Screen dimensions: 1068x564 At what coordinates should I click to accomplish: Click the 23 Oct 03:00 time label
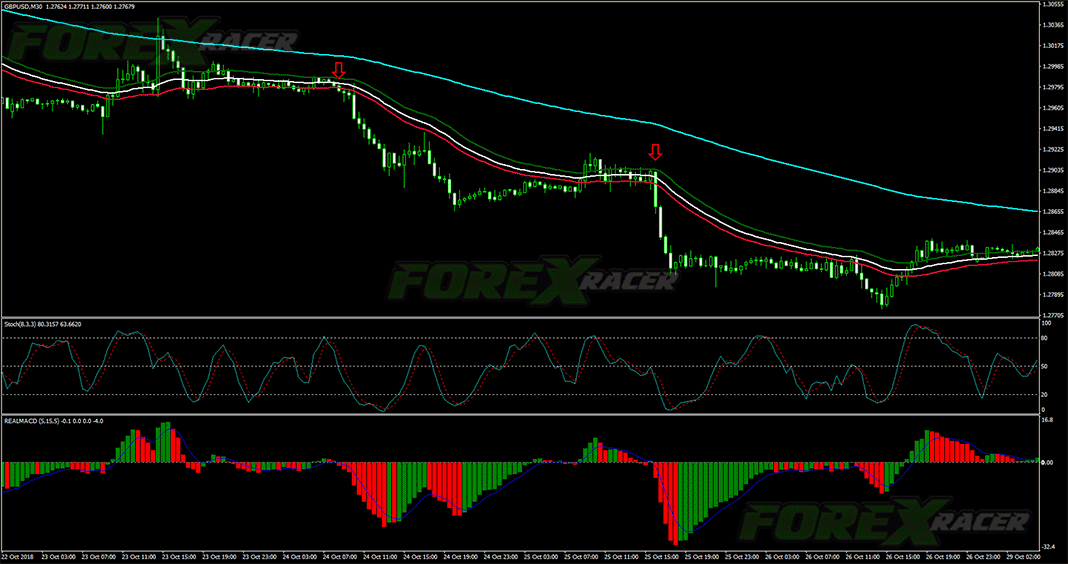pyautogui.click(x=59, y=556)
